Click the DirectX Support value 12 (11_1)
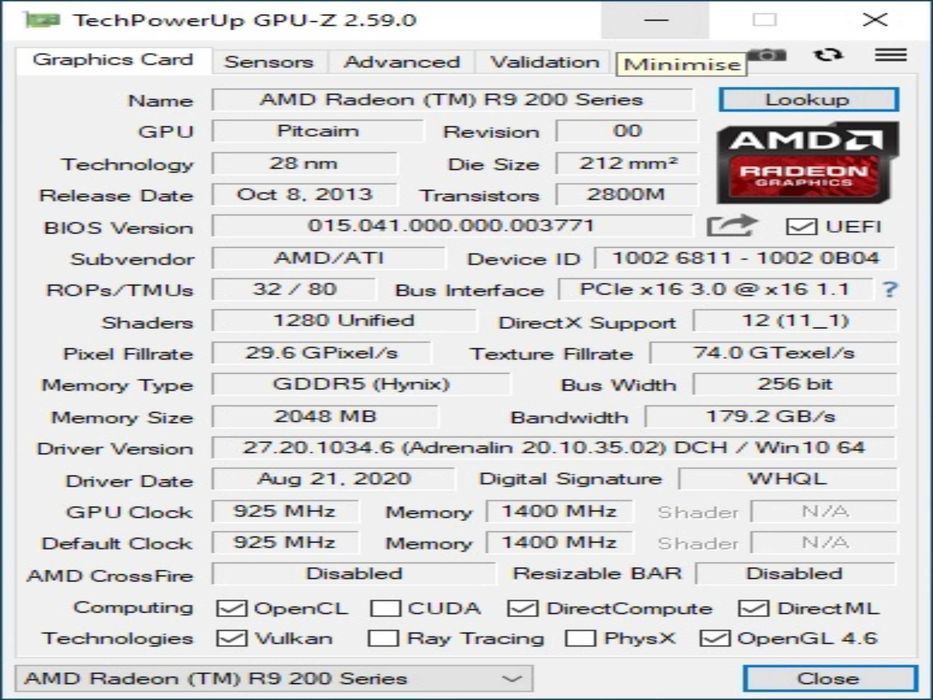 (x=795, y=321)
